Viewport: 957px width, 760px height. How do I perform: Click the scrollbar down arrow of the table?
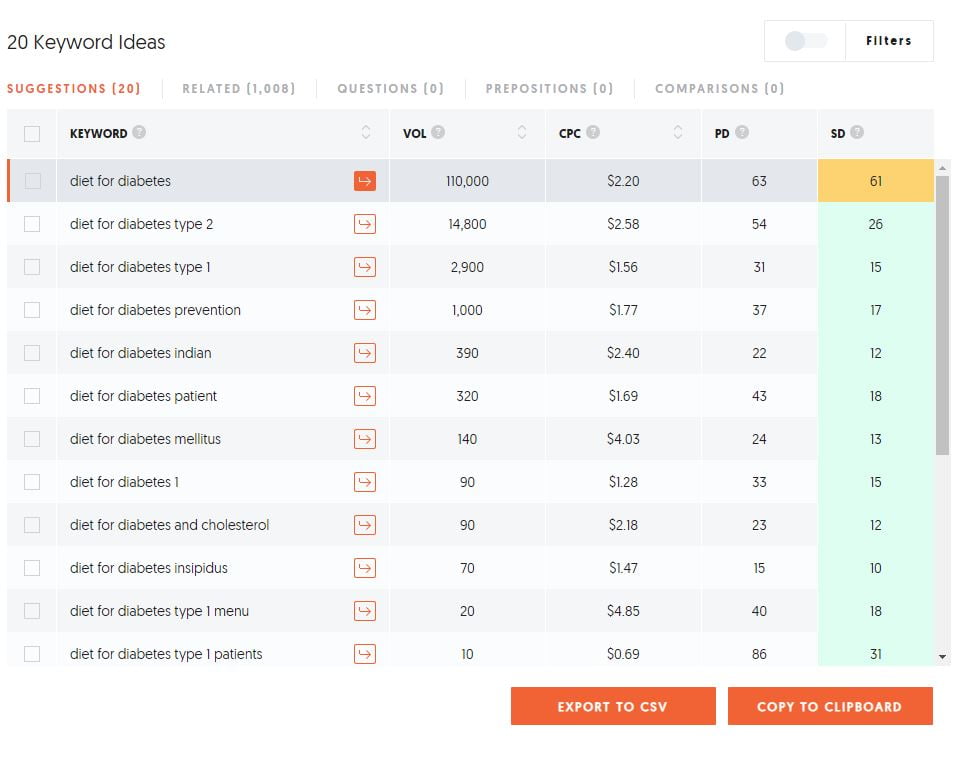942,657
